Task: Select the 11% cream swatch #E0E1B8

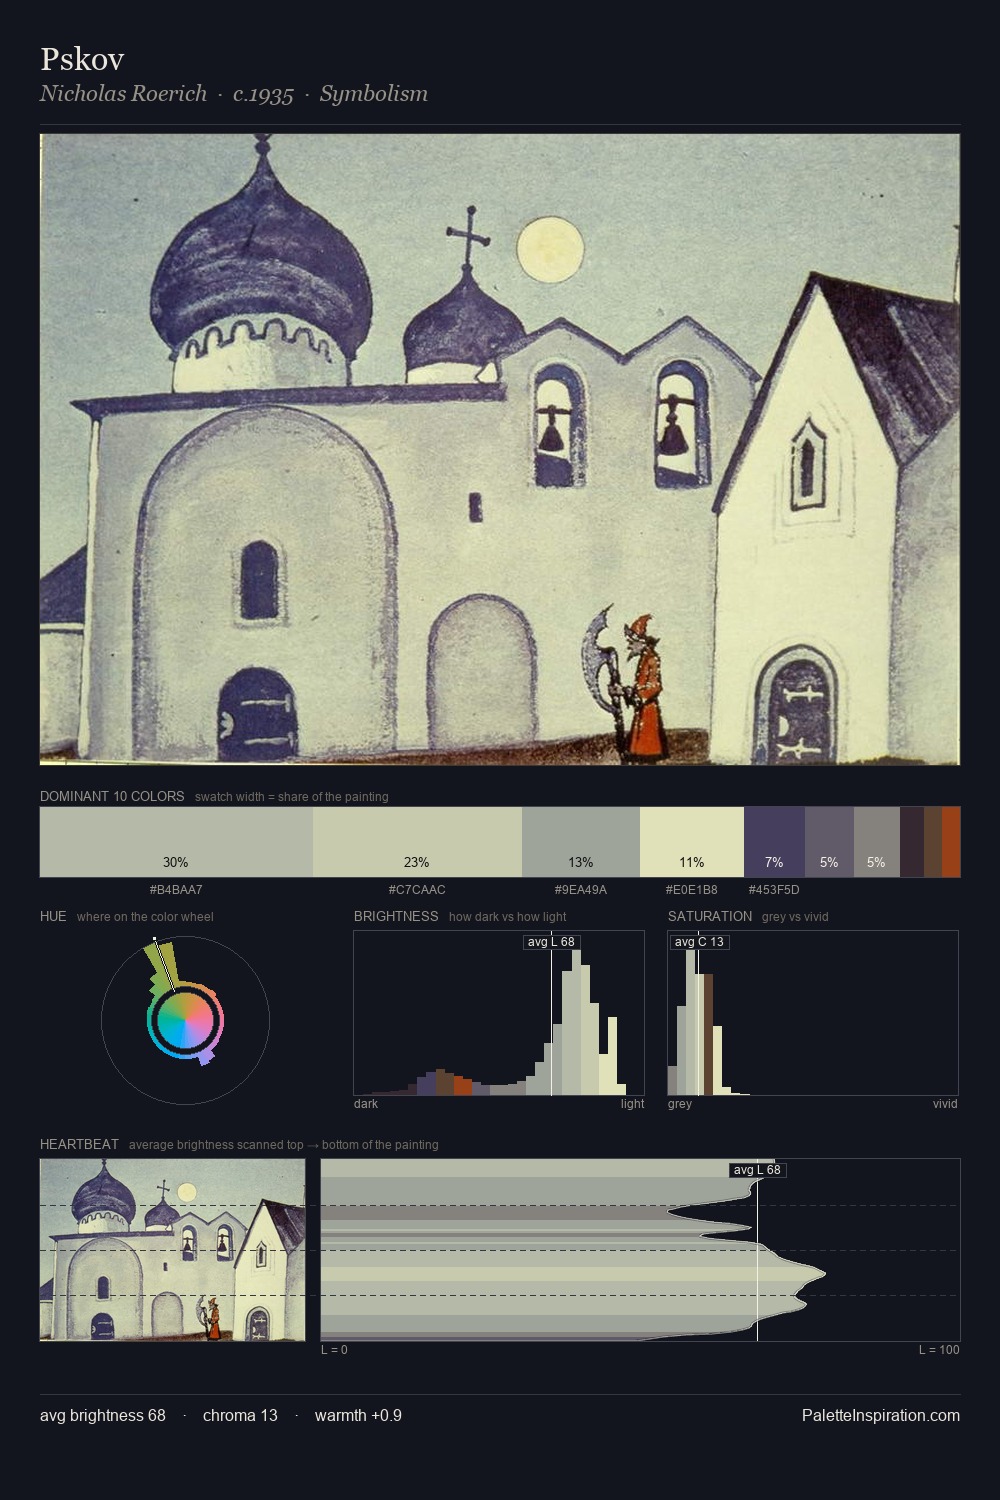Action: [x=692, y=842]
